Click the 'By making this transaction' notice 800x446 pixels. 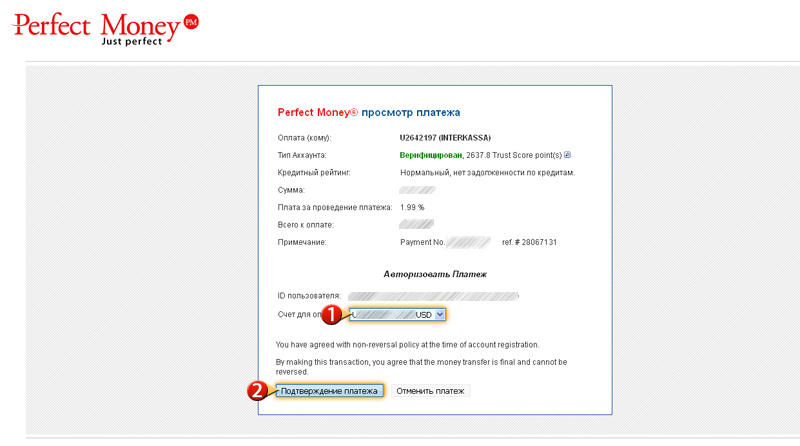[x=421, y=367]
